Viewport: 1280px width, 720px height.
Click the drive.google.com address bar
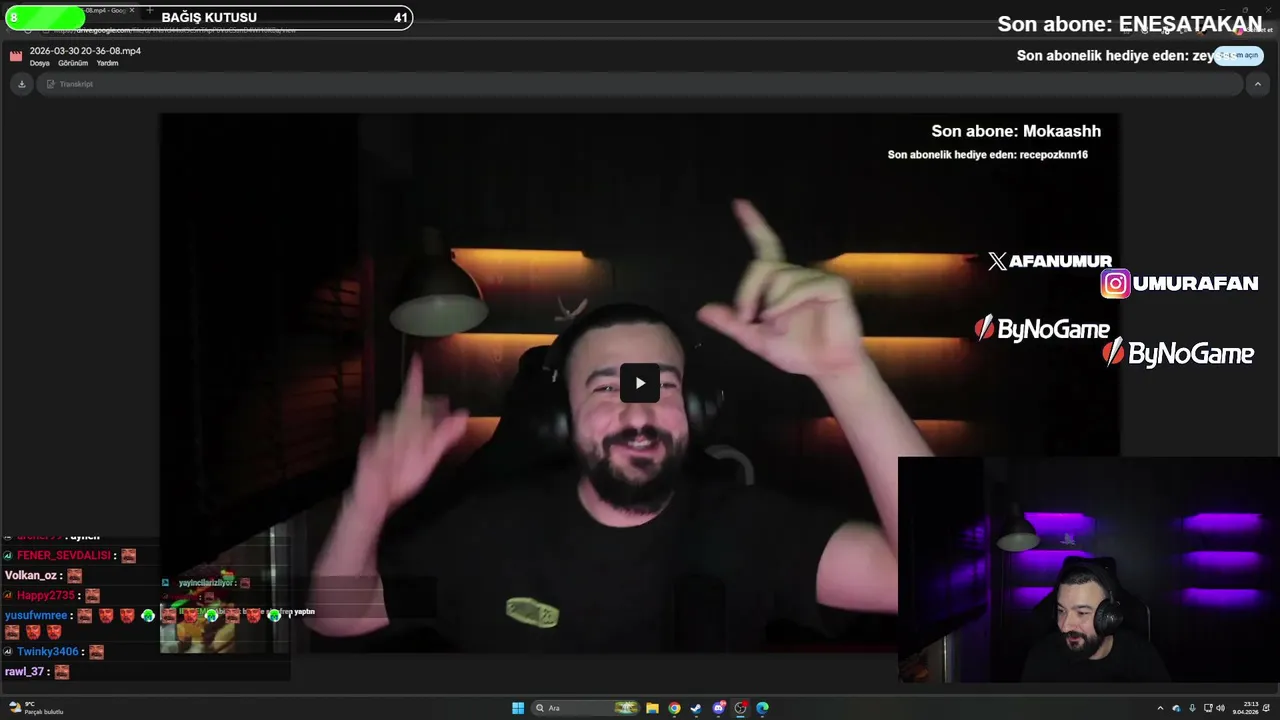175,30
